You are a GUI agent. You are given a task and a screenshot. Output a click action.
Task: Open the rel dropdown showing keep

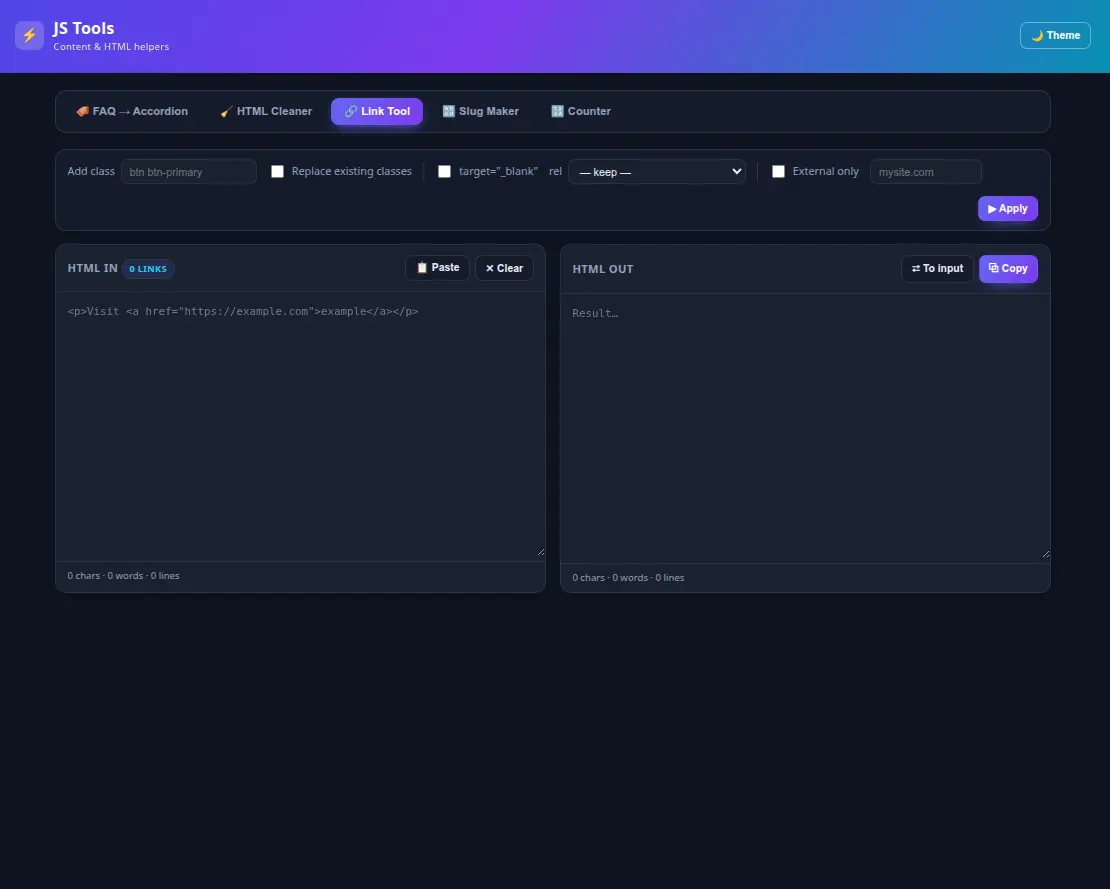pyautogui.click(x=657, y=172)
